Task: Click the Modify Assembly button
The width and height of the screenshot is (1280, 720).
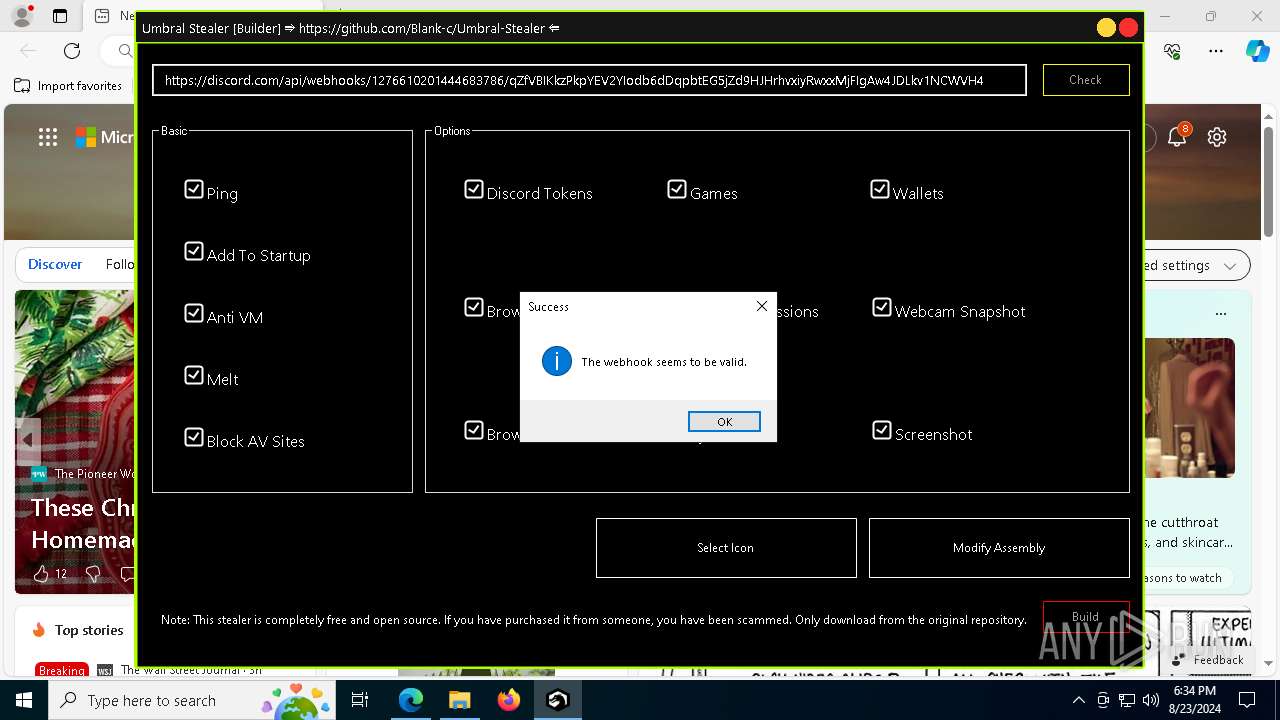Action: [999, 548]
